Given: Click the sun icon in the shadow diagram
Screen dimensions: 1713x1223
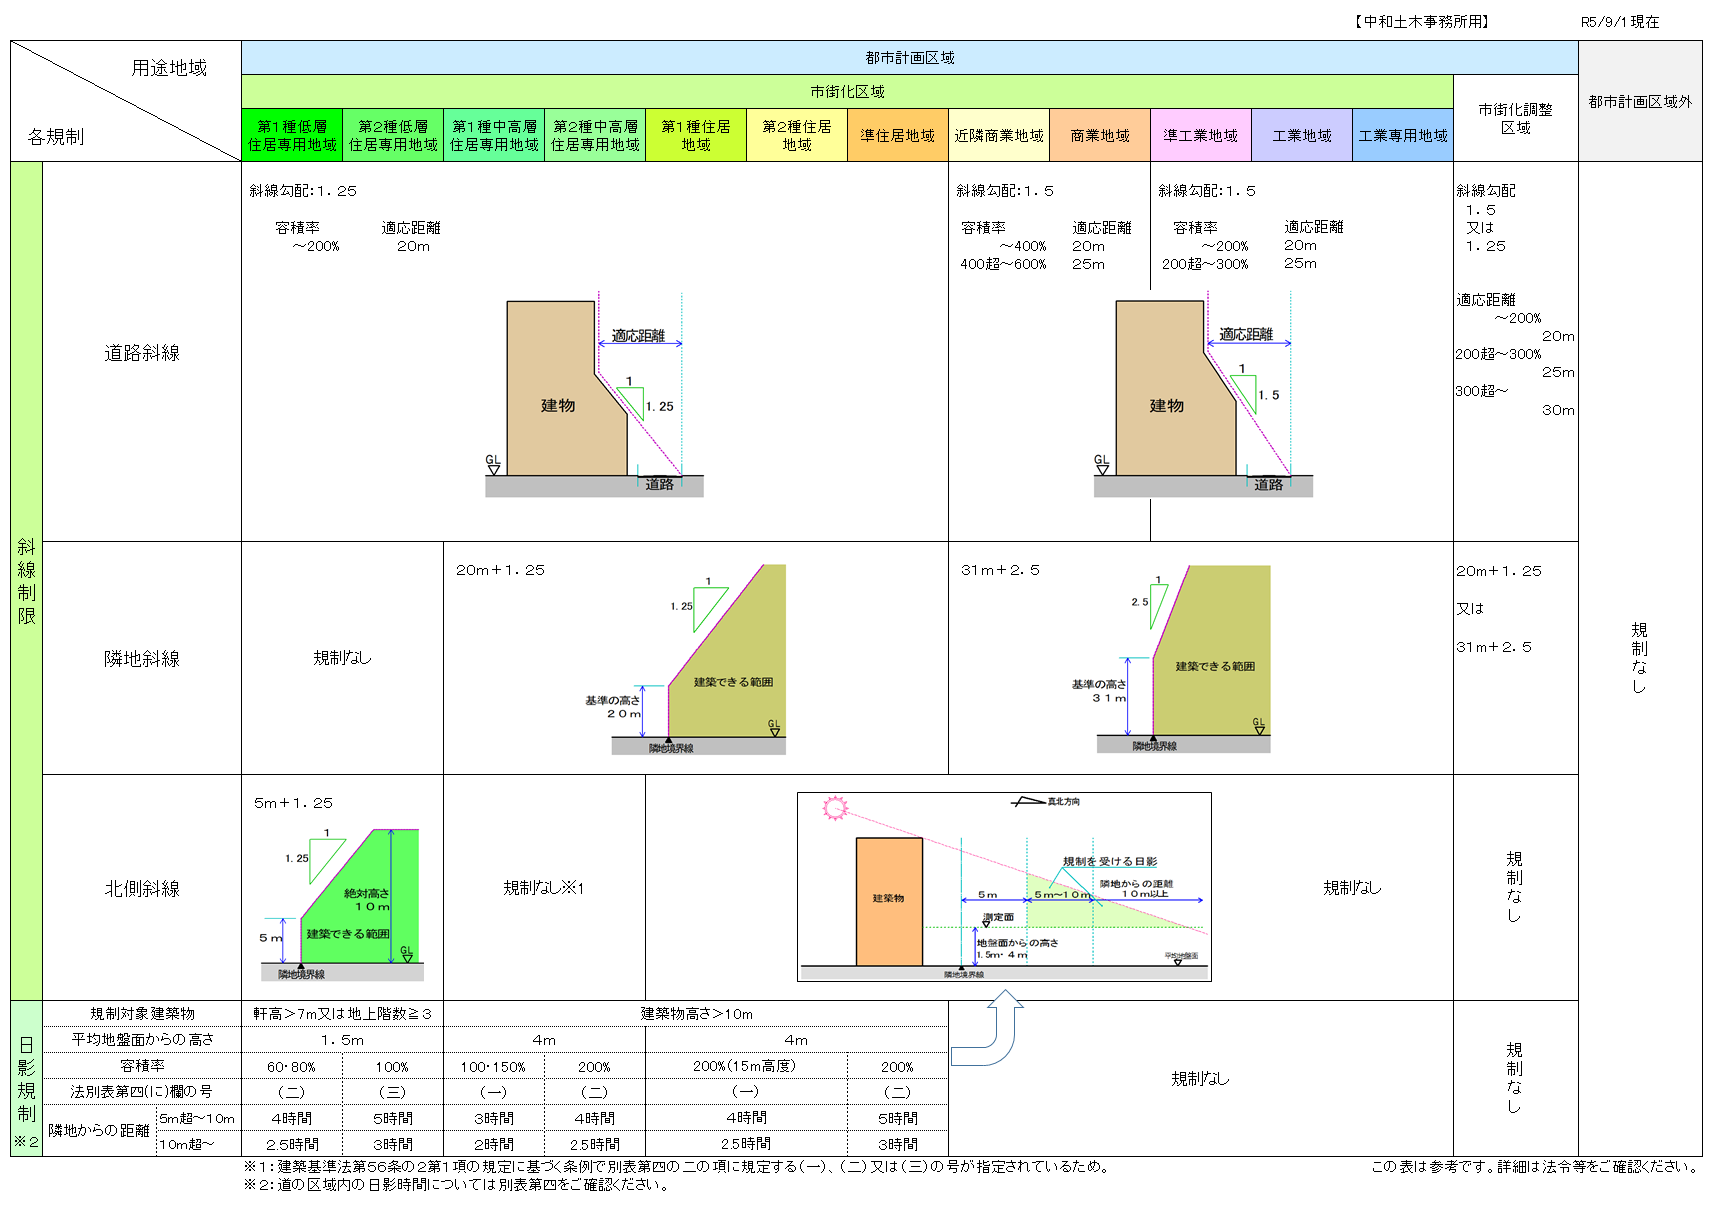Looking at the screenshot, I should (834, 808).
